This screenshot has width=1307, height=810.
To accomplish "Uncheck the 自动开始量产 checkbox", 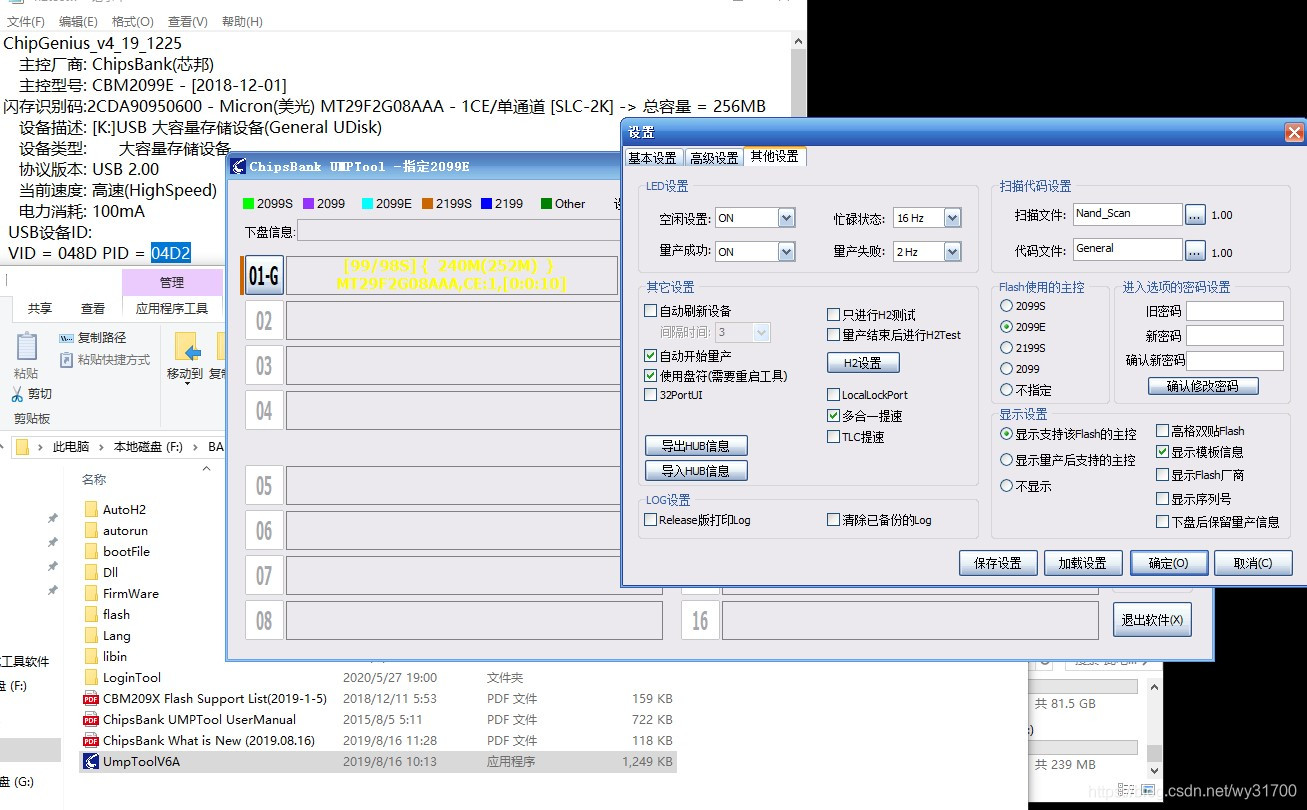I will (651, 355).
